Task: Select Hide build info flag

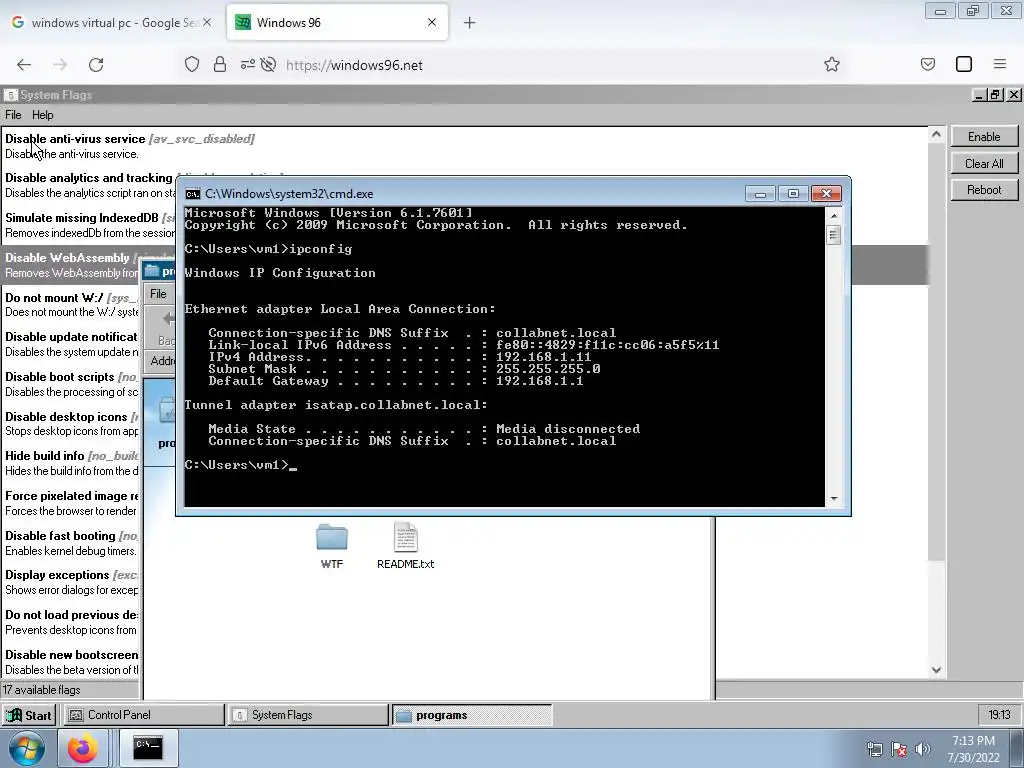Action: (x=72, y=463)
